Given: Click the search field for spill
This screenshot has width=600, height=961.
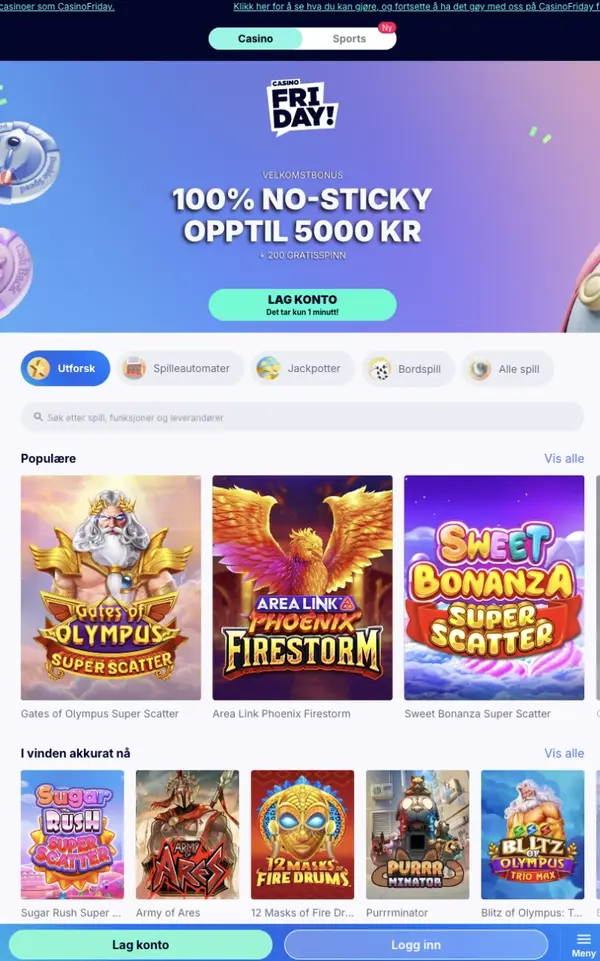Looking at the screenshot, I should 302,417.
